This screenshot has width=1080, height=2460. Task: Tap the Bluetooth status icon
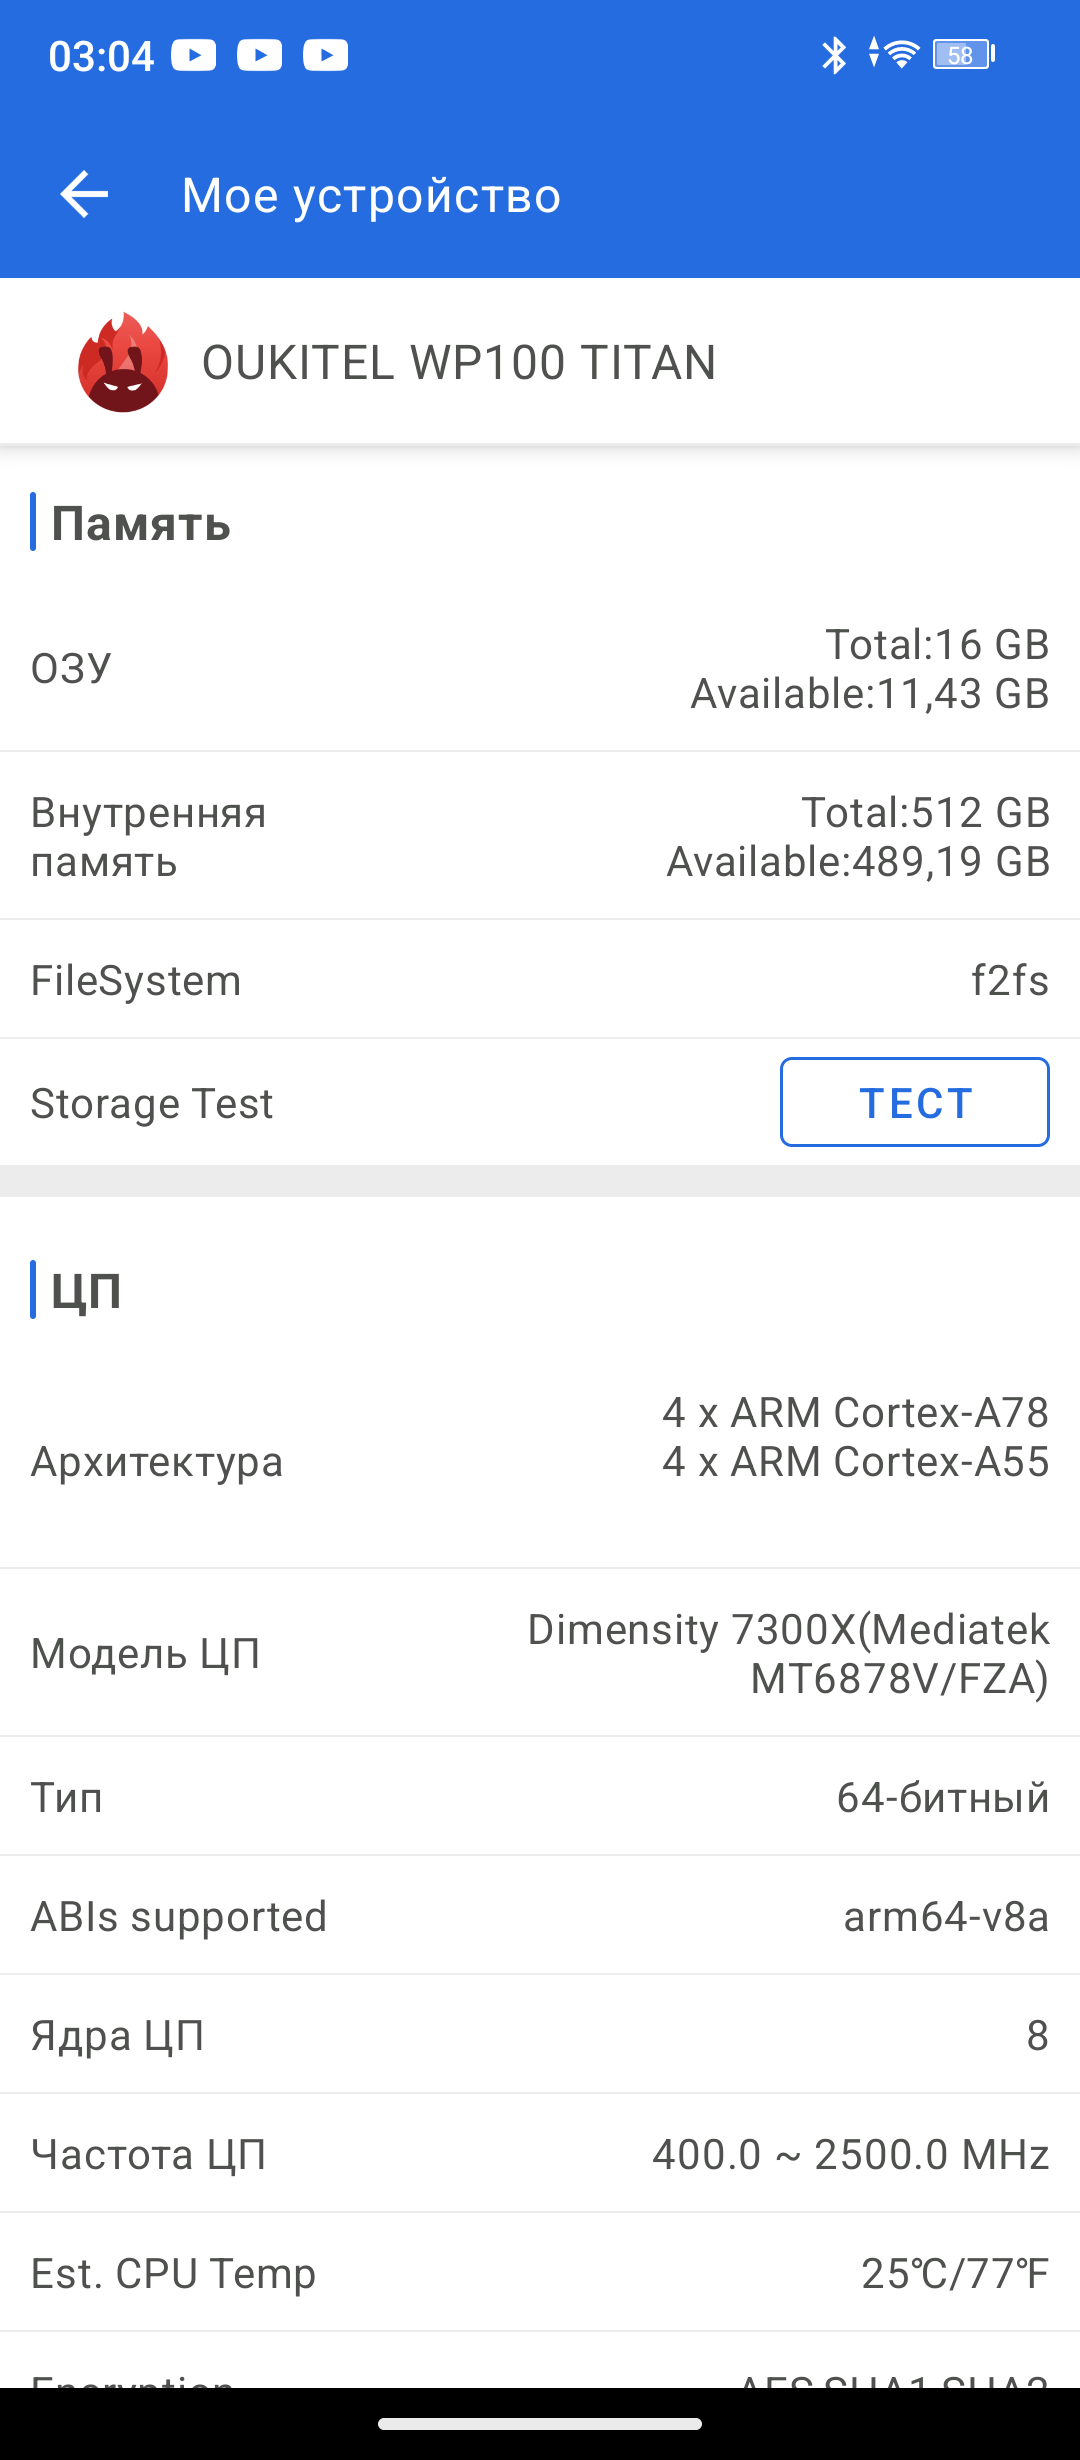[833, 55]
